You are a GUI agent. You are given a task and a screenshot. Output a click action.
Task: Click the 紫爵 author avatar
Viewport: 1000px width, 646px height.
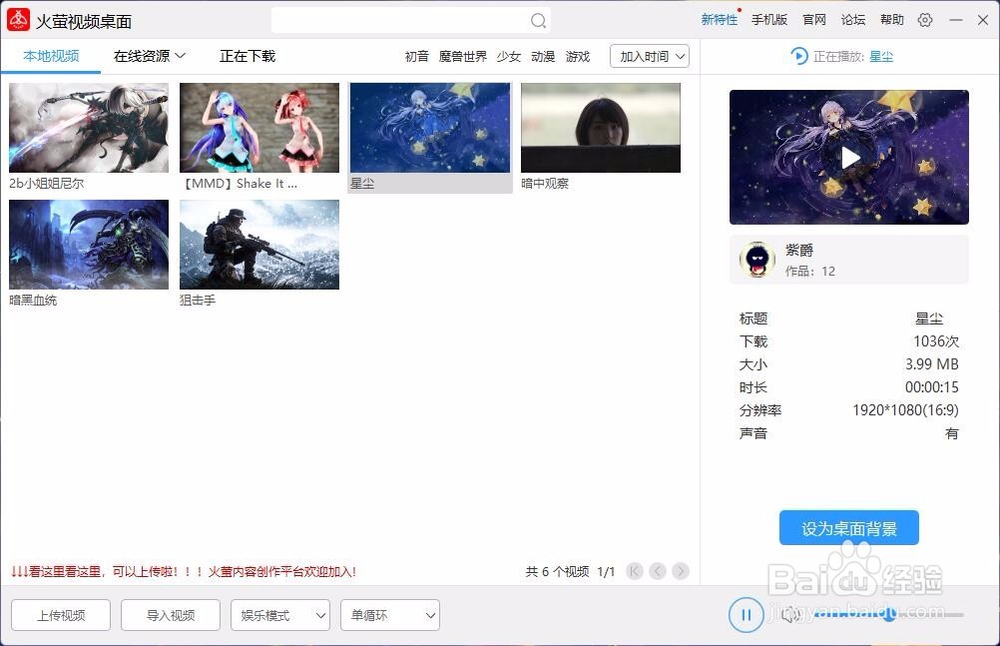(x=757, y=259)
